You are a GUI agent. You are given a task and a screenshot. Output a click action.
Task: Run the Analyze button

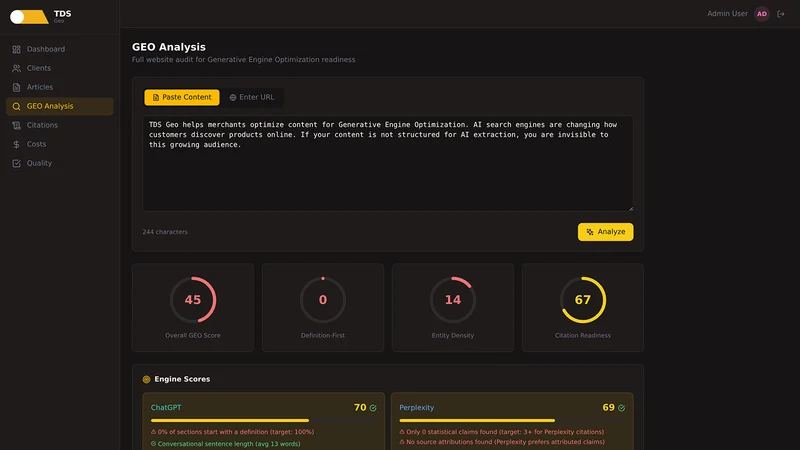606,232
